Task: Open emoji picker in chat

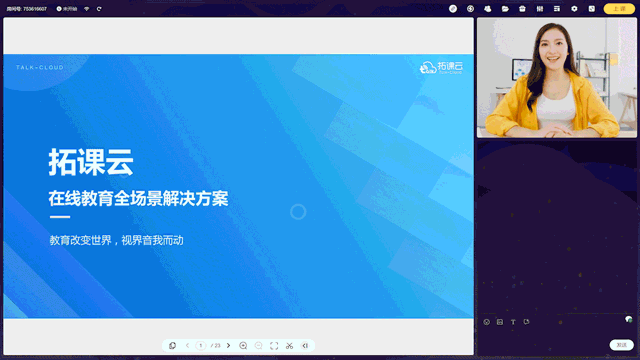Action: pyautogui.click(x=487, y=322)
